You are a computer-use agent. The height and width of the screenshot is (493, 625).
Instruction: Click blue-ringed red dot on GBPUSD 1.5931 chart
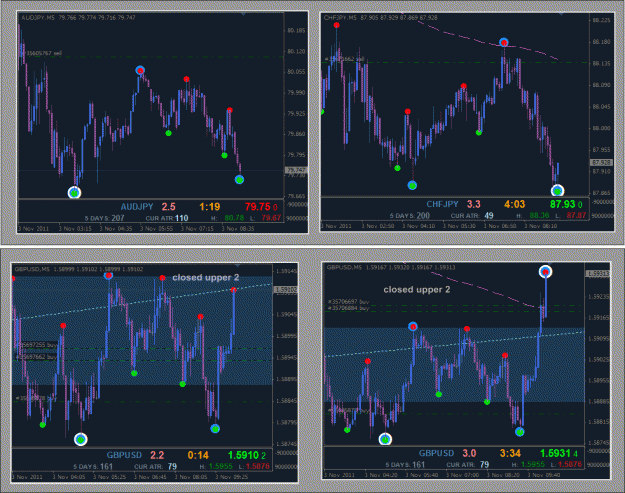[413, 327]
